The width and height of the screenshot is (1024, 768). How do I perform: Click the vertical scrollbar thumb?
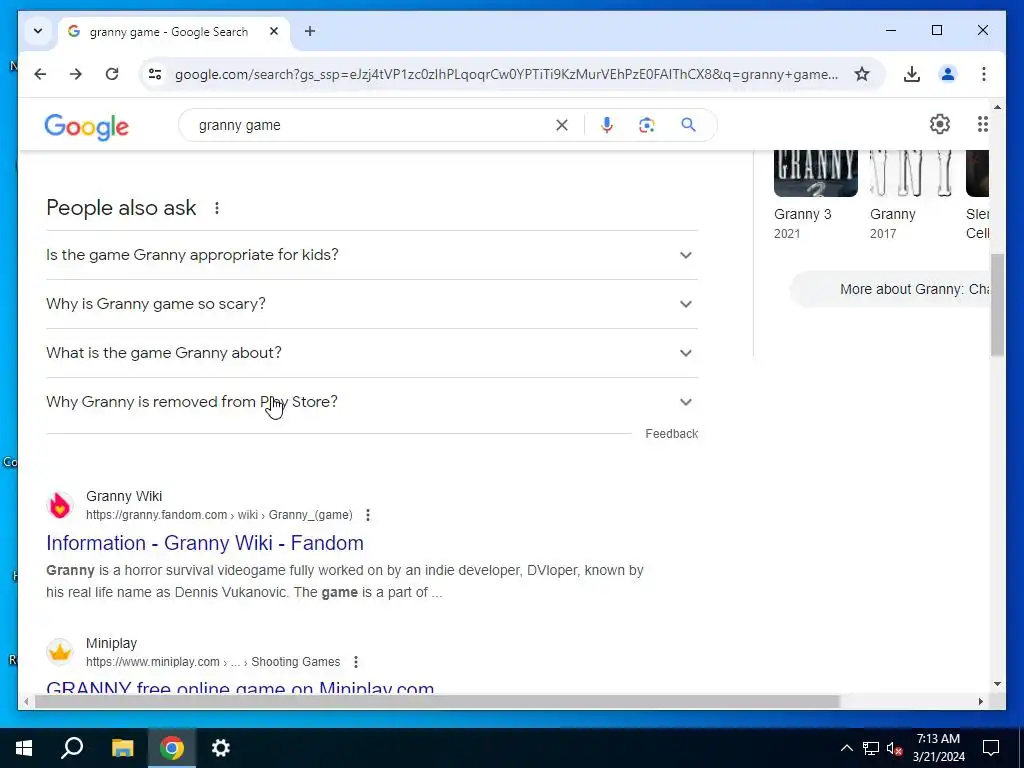coord(997,305)
